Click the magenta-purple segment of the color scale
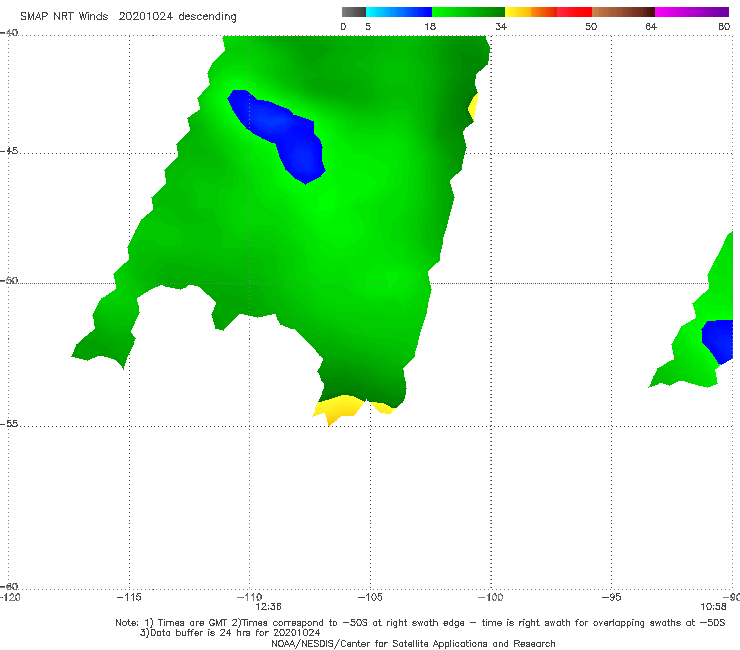The image size is (740, 650). (x=692, y=12)
